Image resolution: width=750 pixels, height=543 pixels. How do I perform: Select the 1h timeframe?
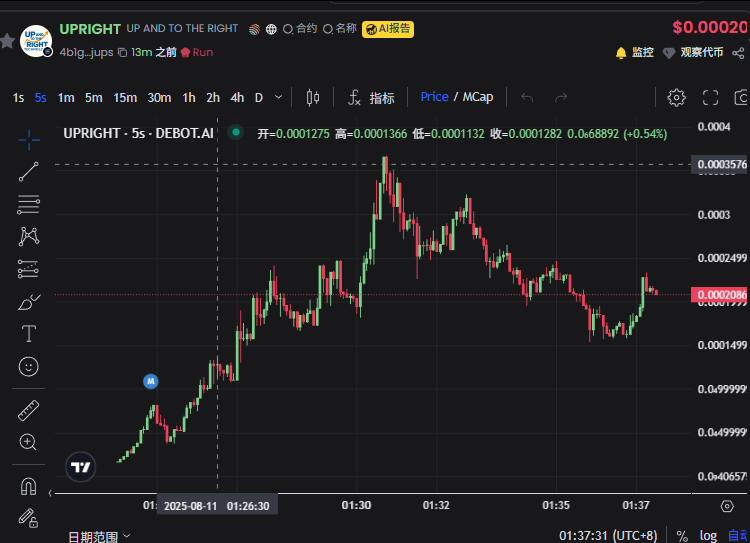pos(189,98)
